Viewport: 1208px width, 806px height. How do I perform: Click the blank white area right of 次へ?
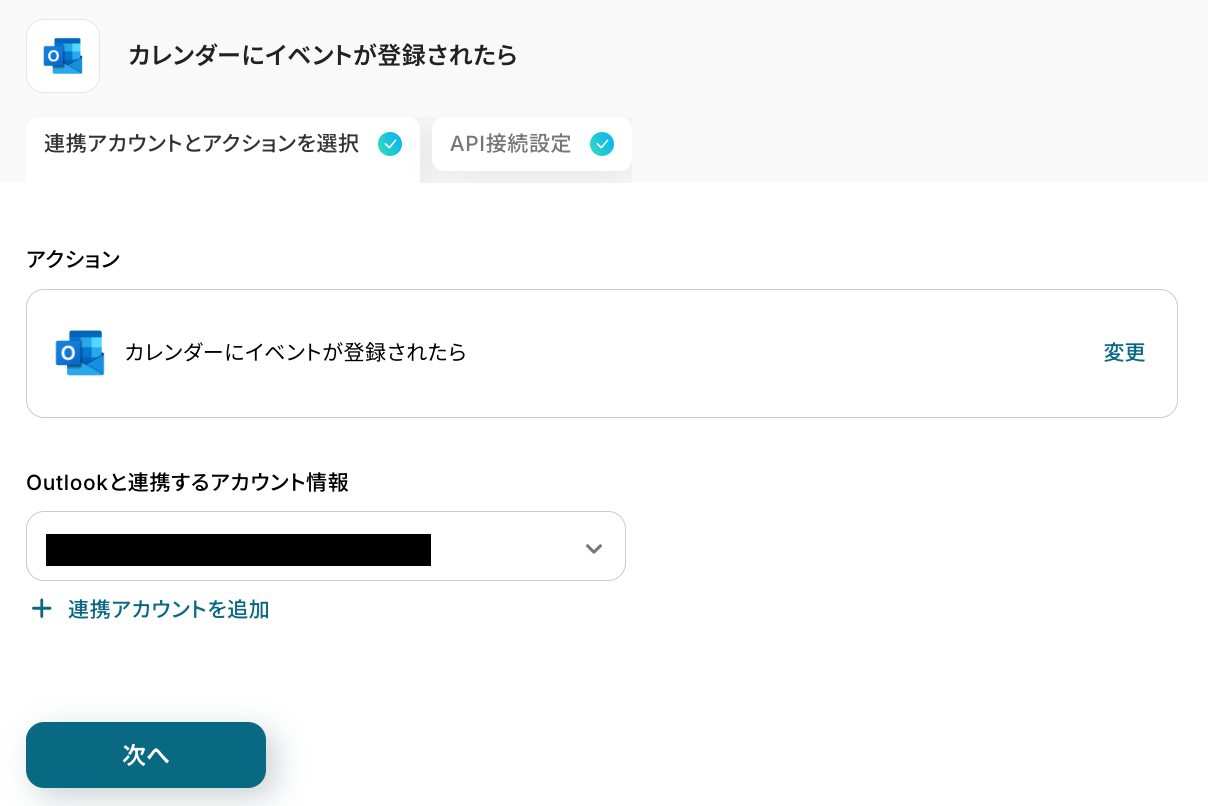(700, 755)
